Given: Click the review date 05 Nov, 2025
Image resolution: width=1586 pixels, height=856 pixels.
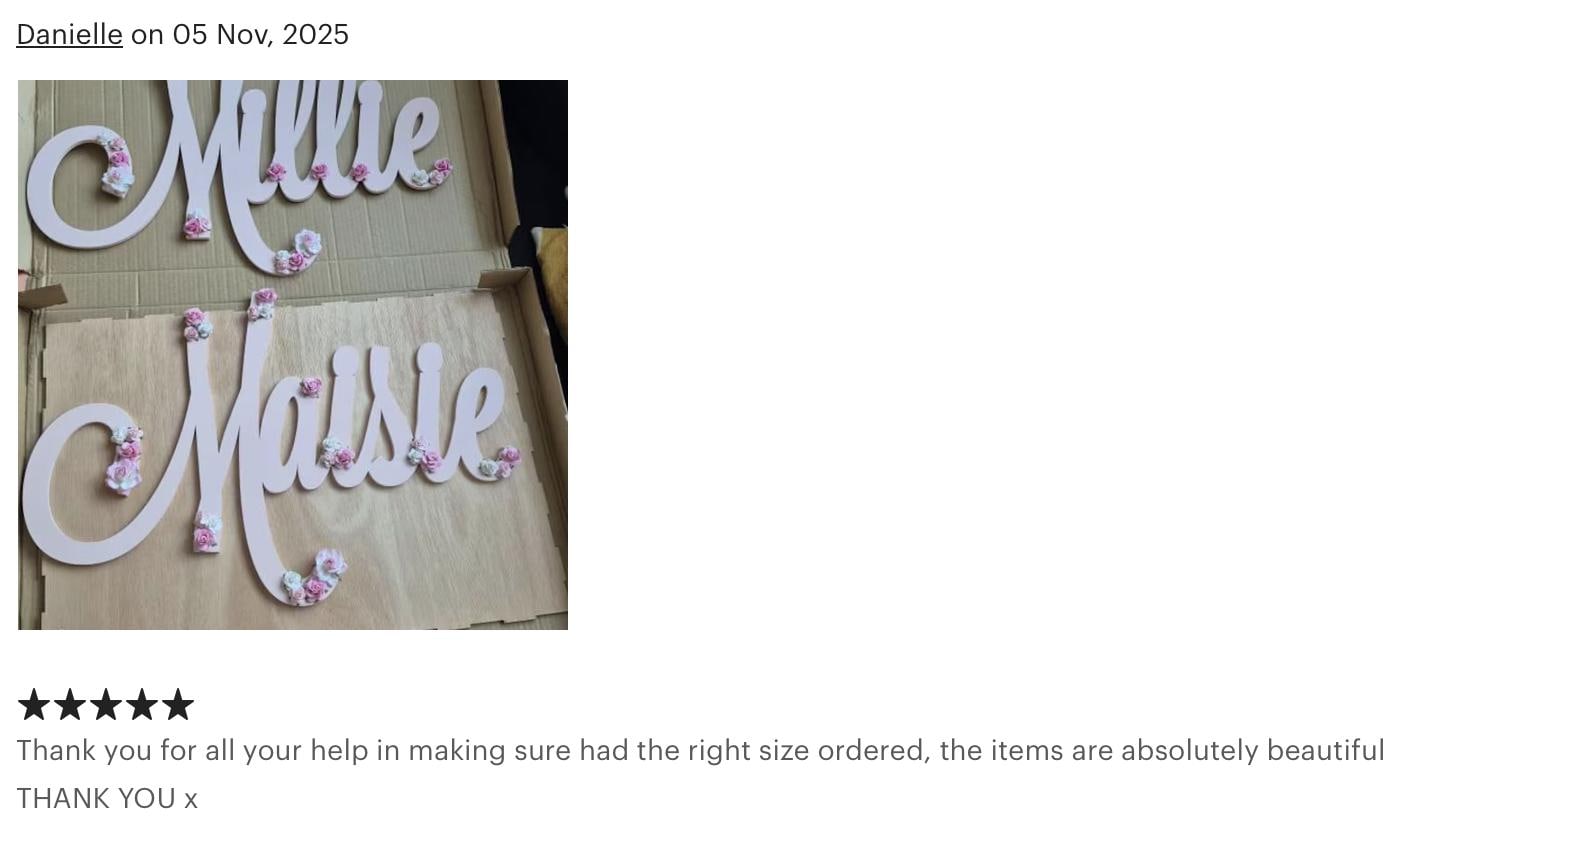Looking at the screenshot, I should click(260, 34).
